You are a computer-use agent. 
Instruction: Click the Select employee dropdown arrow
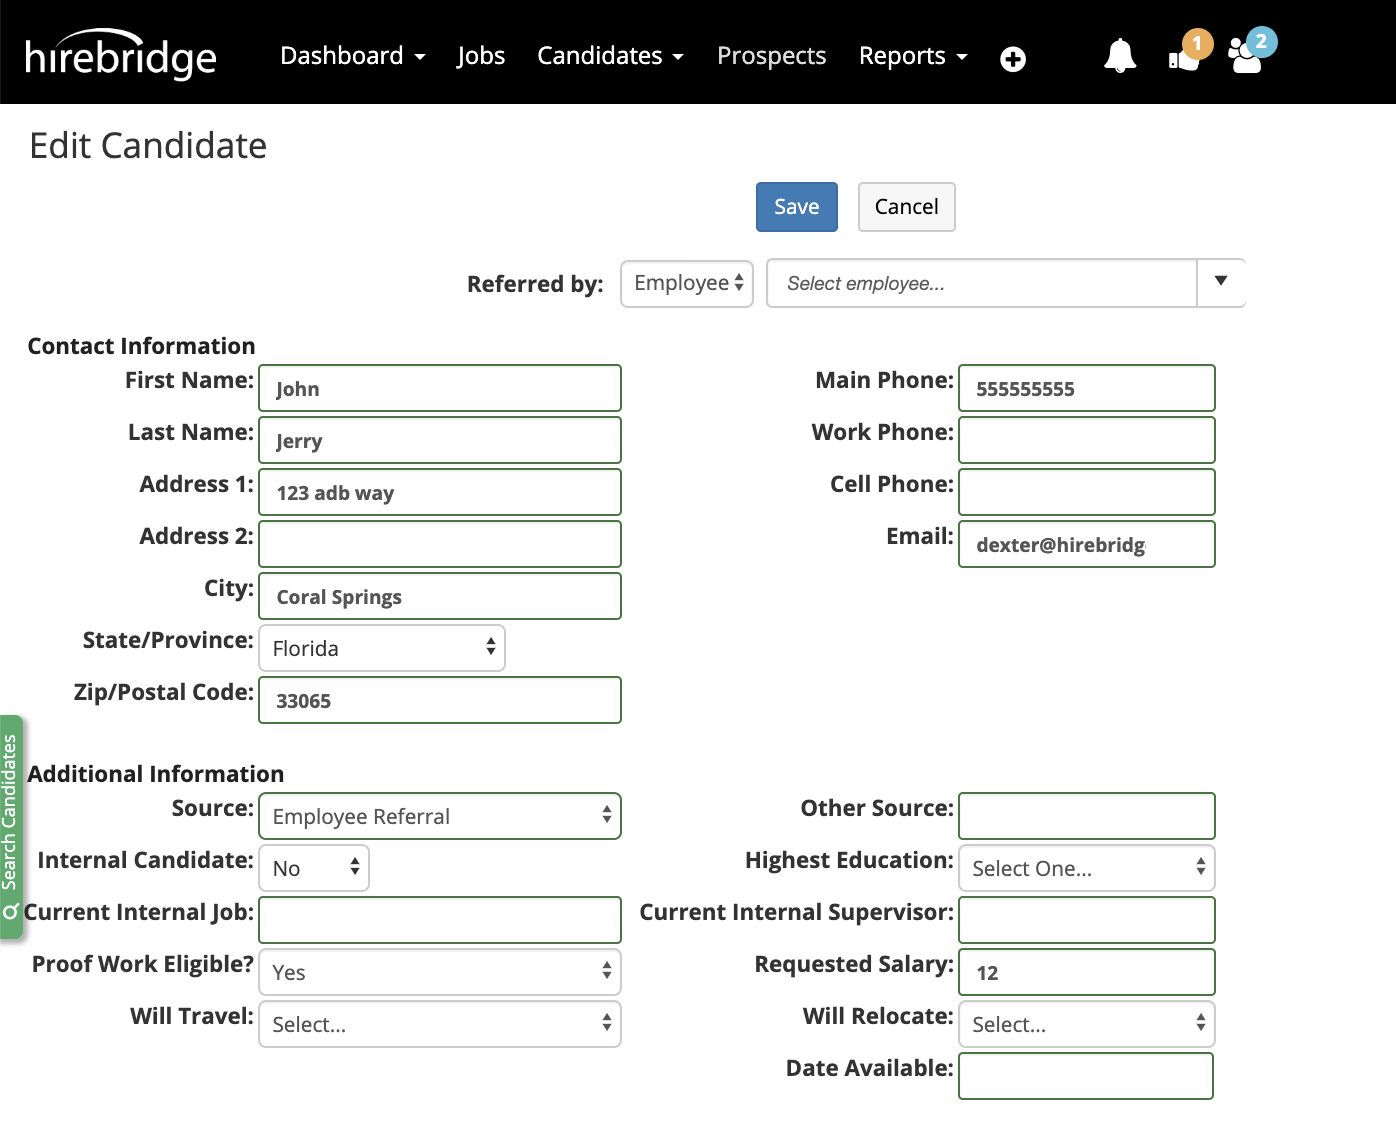[x=1220, y=283]
